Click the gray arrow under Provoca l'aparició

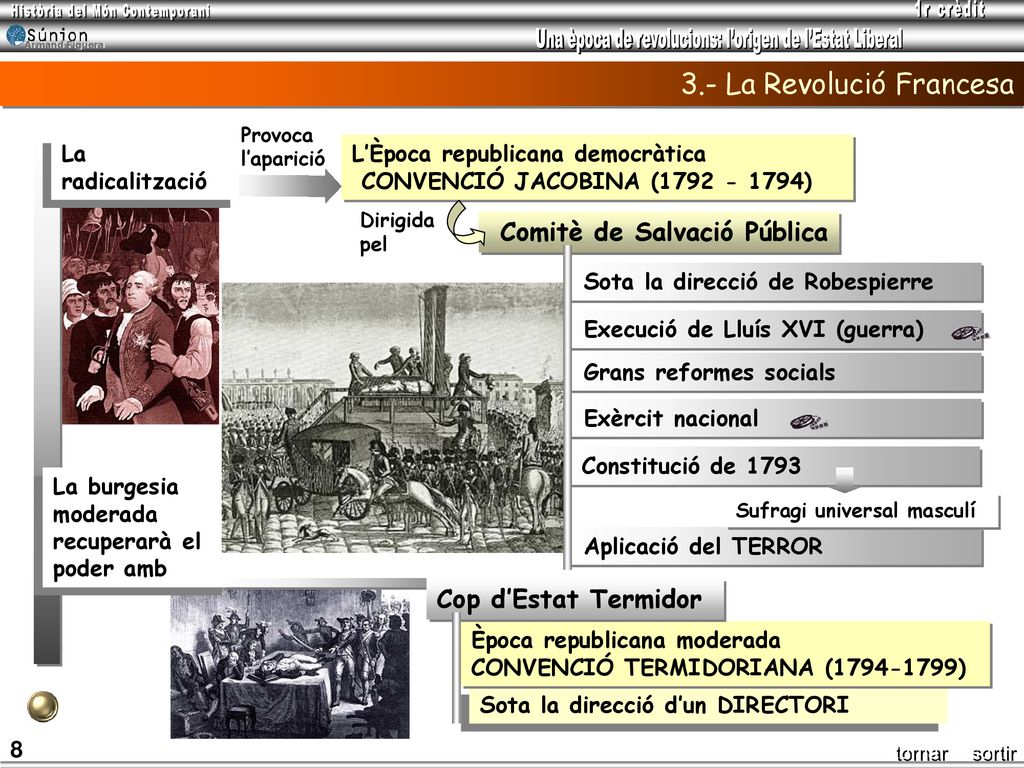click(x=289, y=186)
